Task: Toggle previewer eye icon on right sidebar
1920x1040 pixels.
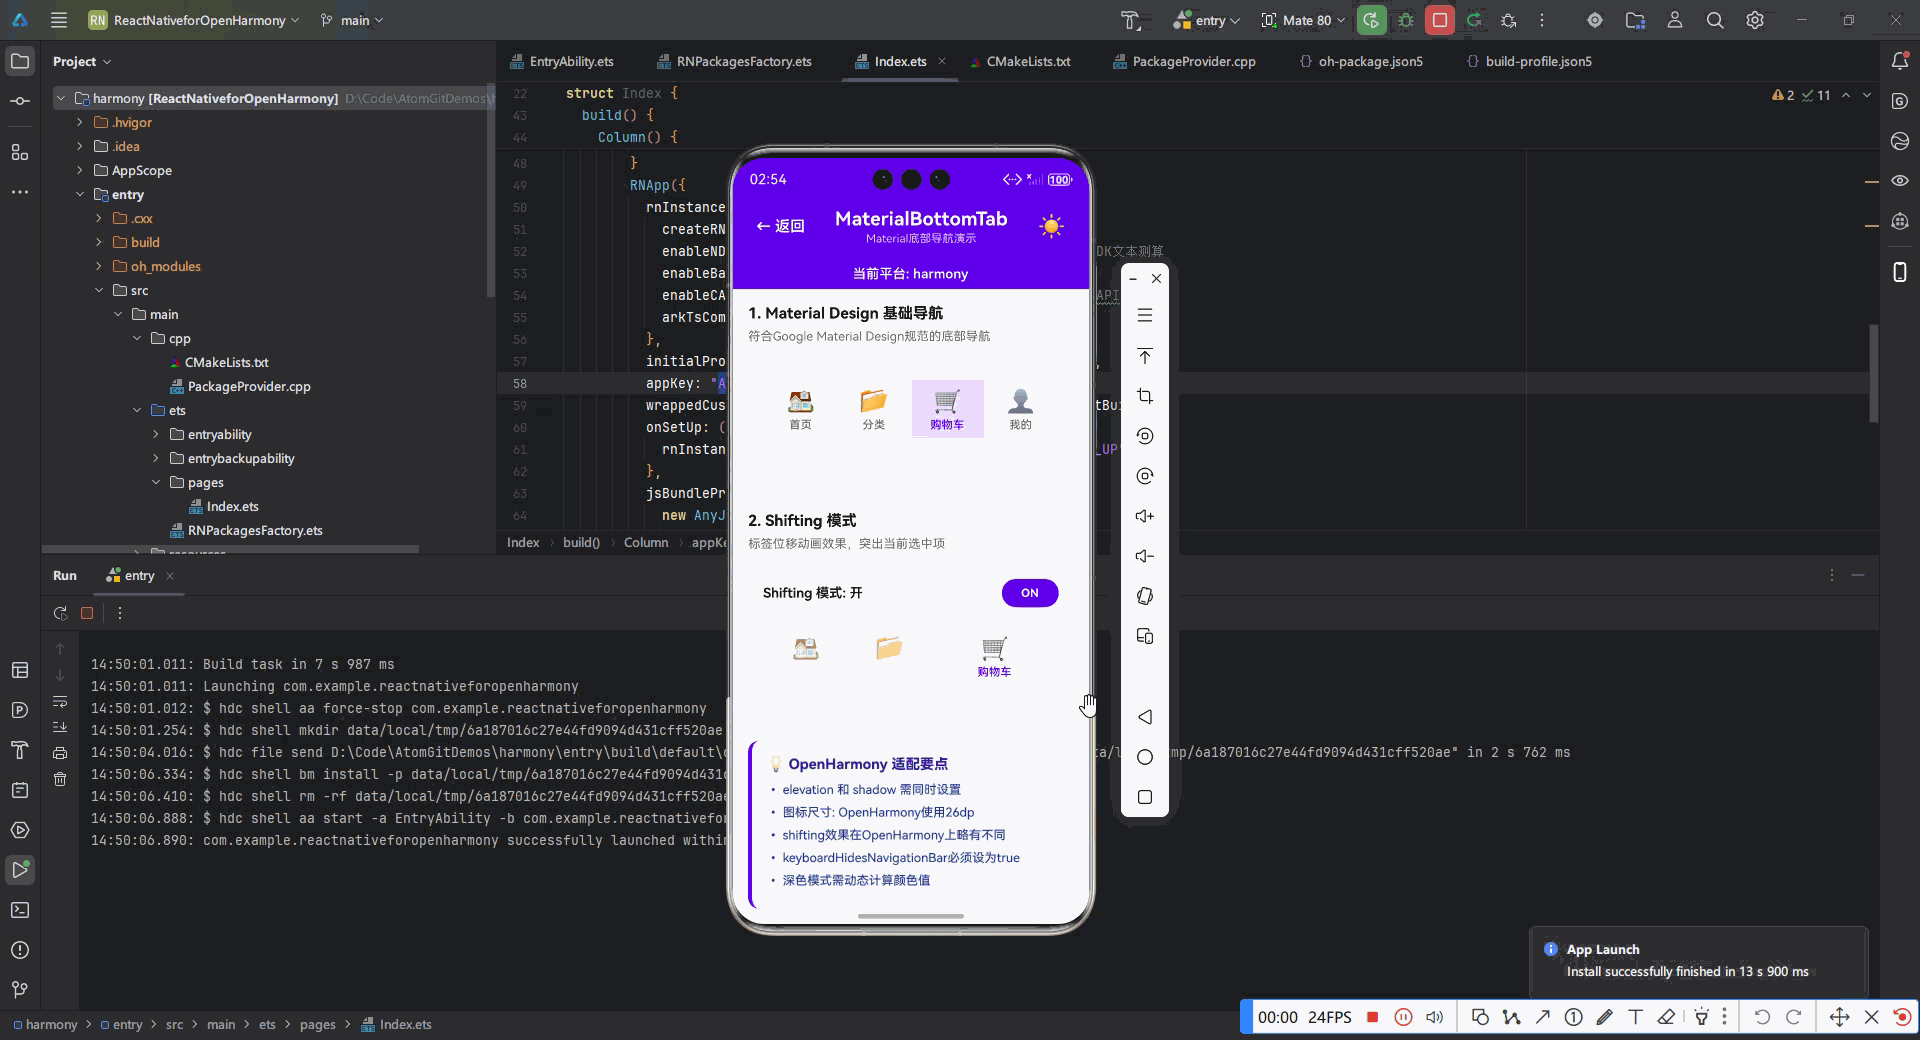Action: coord(1900,181)
